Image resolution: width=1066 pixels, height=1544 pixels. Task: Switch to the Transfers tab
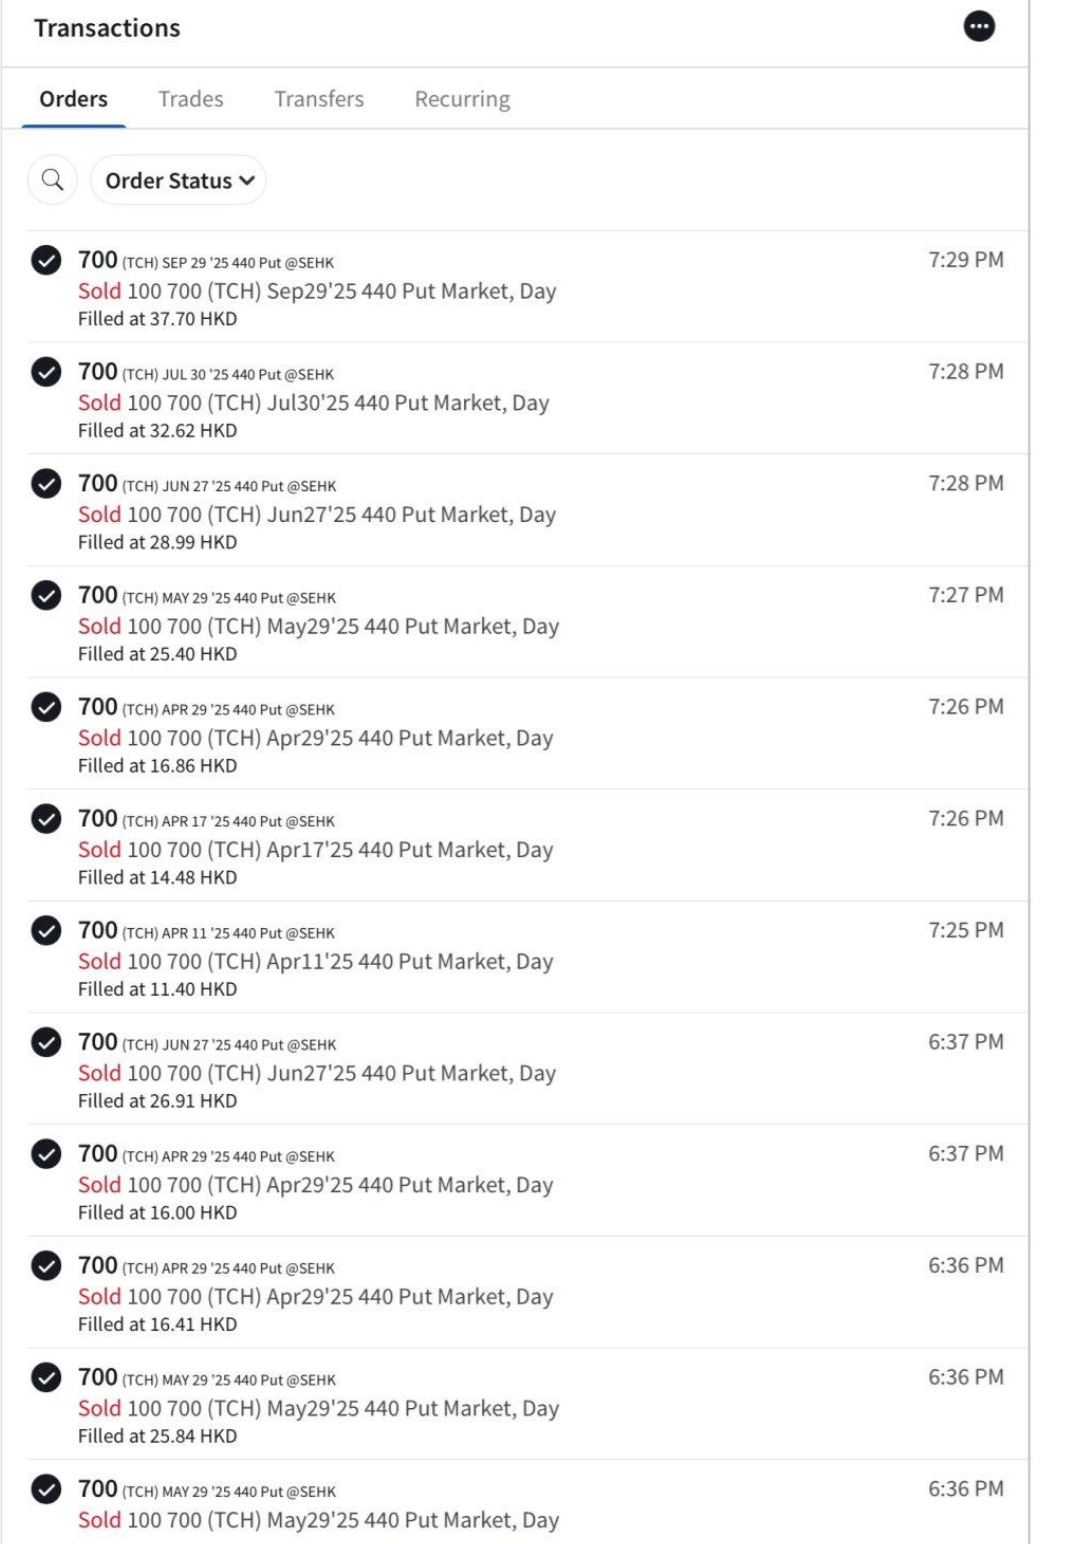pos(319,99)
